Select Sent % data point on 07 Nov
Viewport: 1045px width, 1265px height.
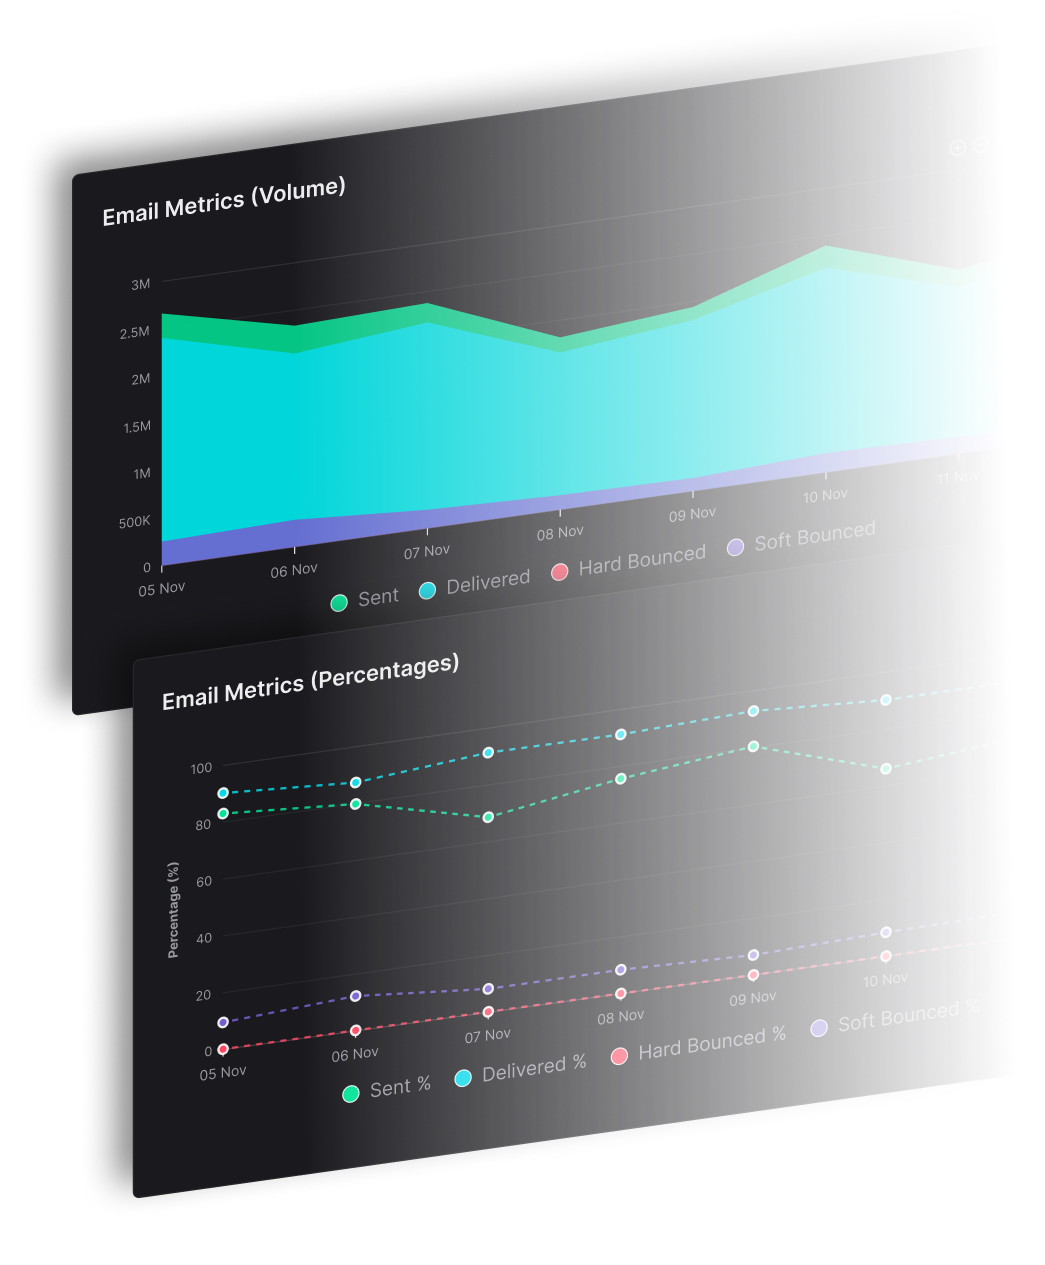coord(488,817)
